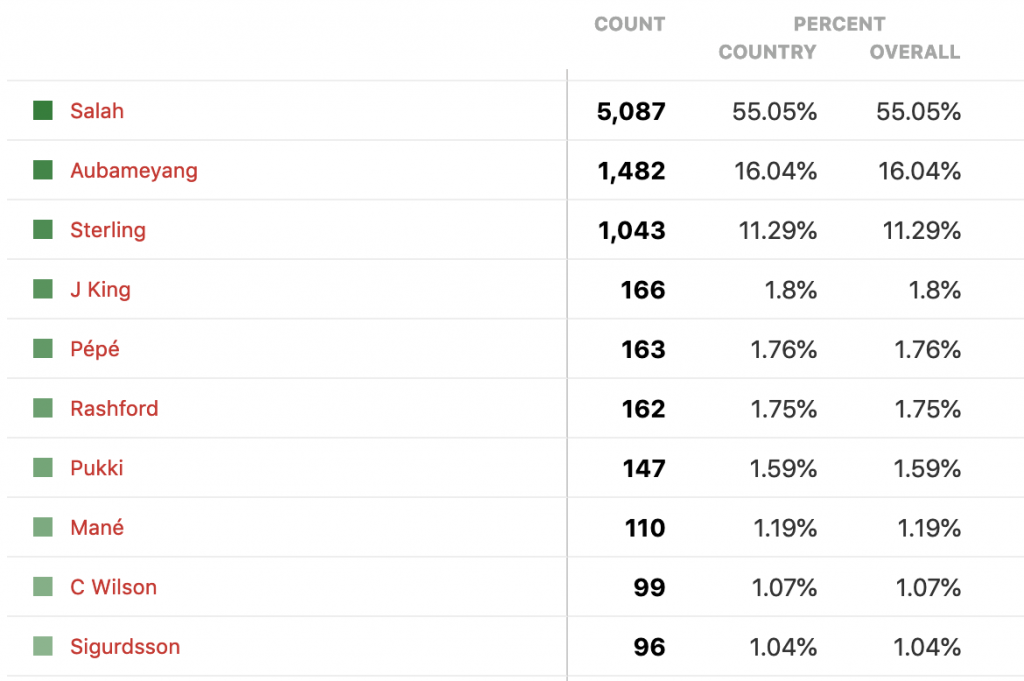Click Salah's count value 5,087
1024x681 pixels.
(631, 112)
